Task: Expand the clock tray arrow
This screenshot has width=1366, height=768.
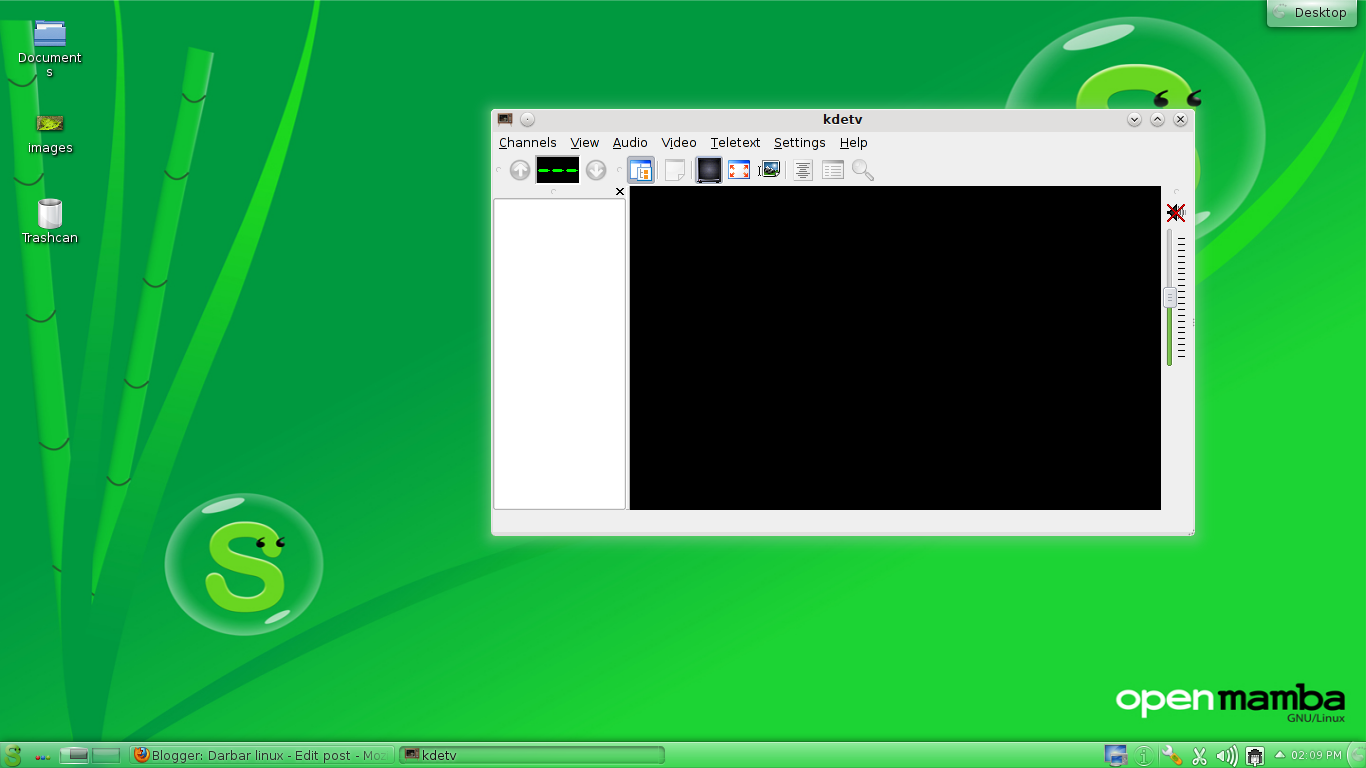Action: 1278,756
